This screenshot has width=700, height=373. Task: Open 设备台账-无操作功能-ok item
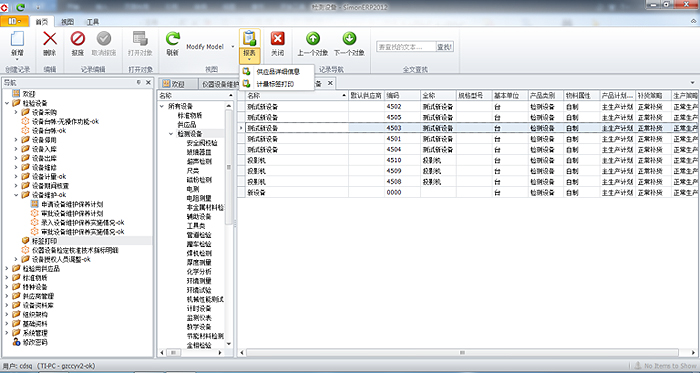(x=65, y=121)
